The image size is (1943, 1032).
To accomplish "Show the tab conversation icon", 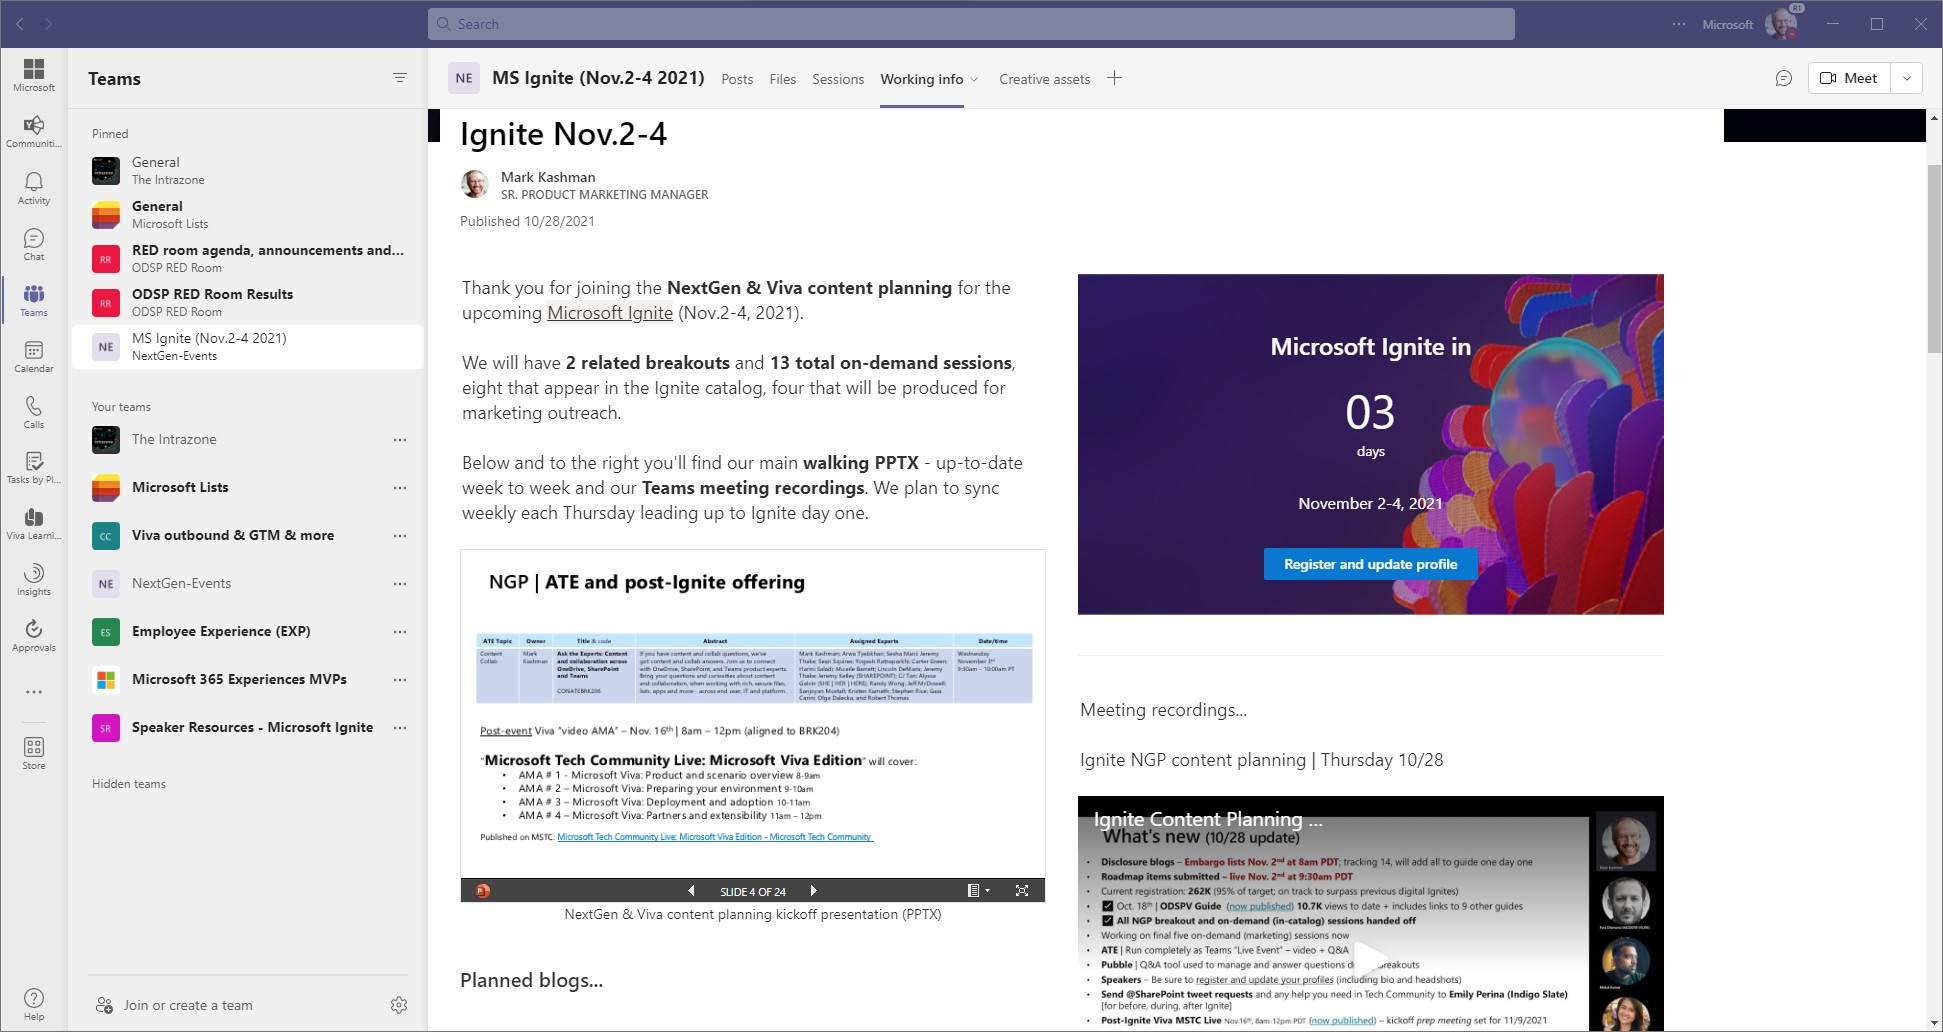I will (1784, 78).
